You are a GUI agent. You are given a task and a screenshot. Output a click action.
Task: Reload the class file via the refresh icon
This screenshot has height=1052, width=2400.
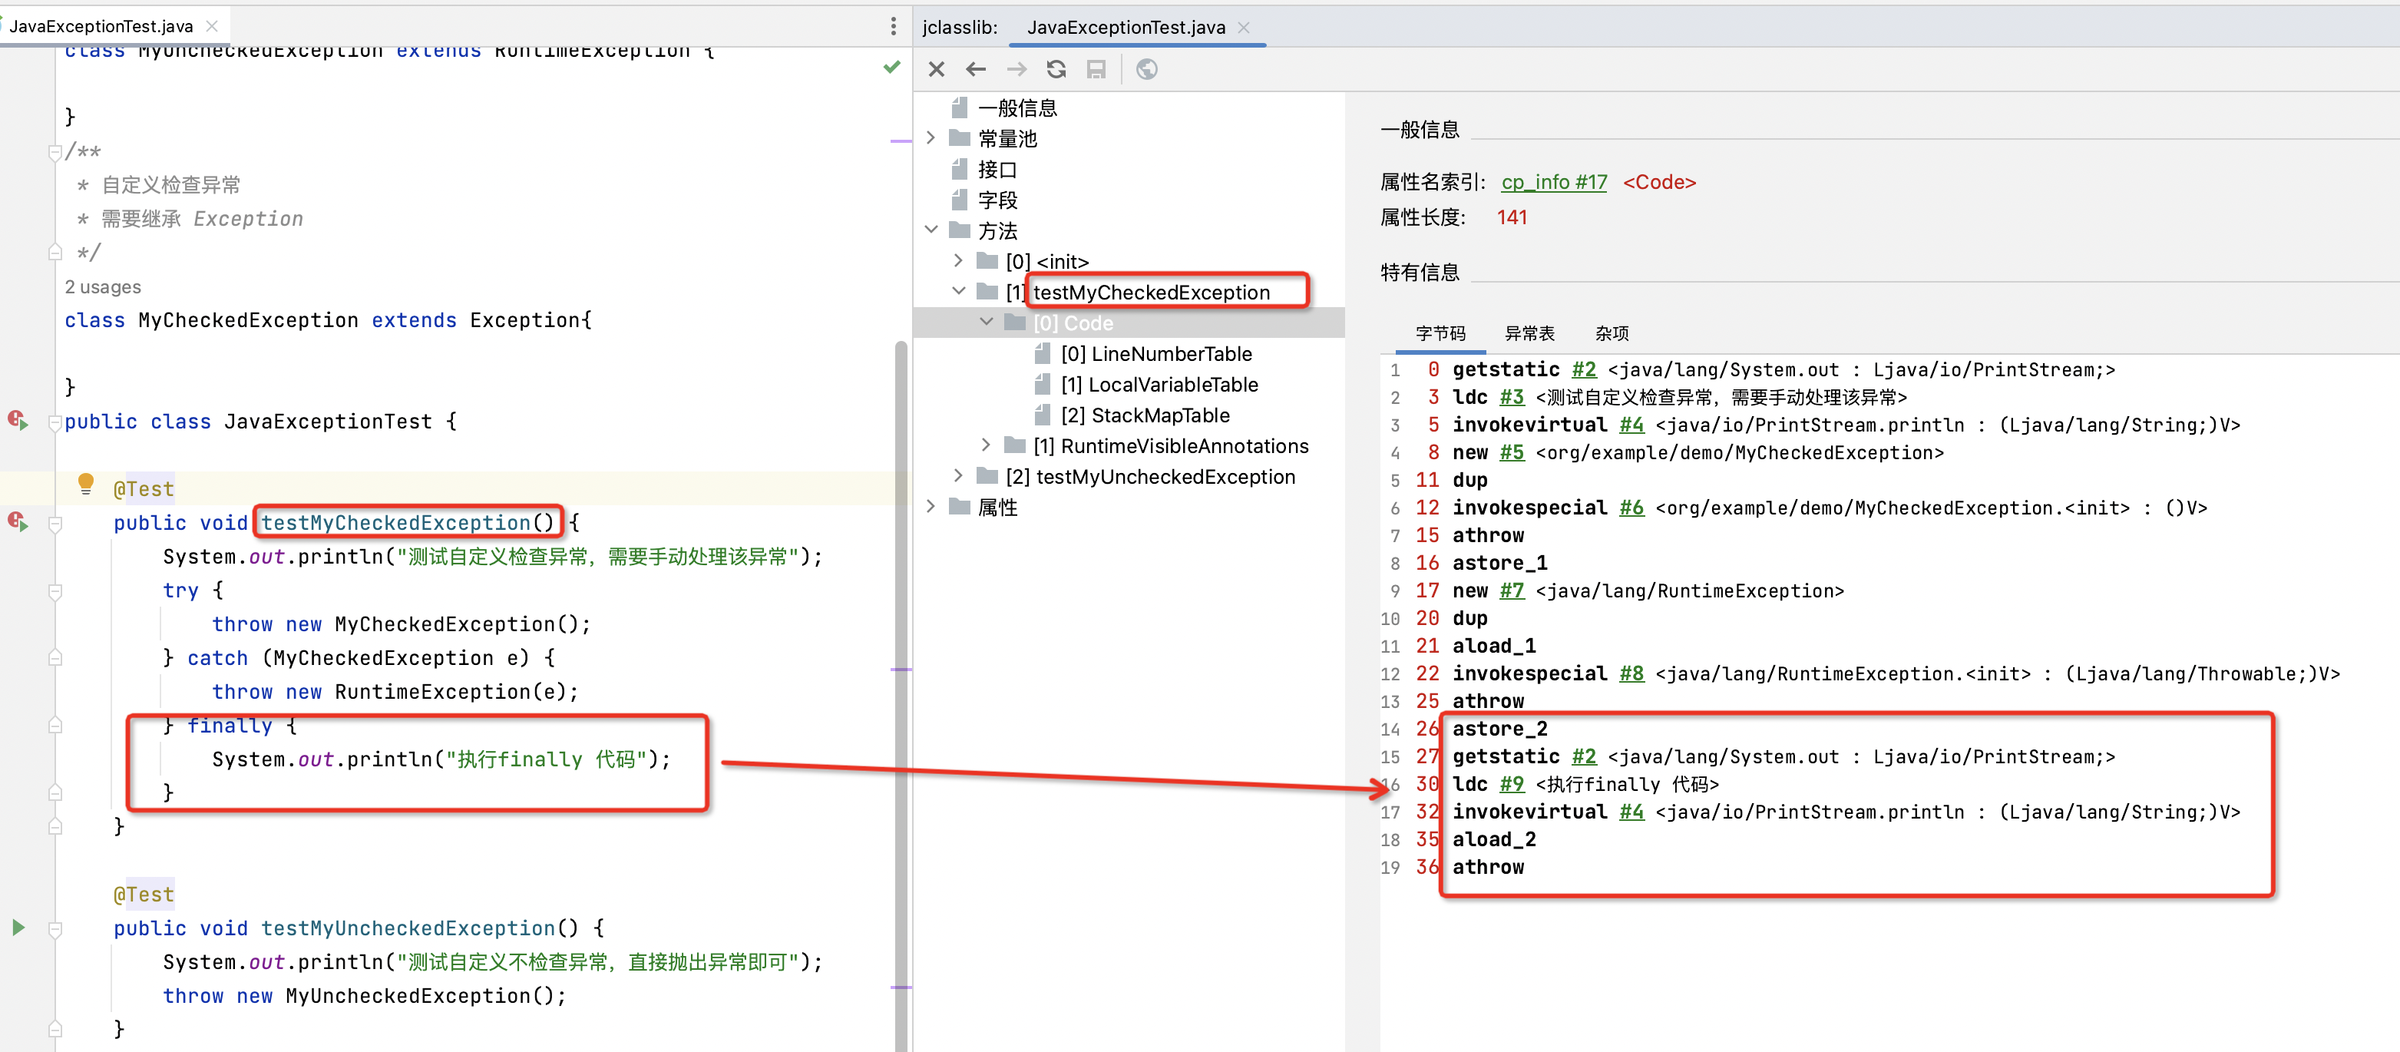pyautogui.click(x=1056, y=69)
